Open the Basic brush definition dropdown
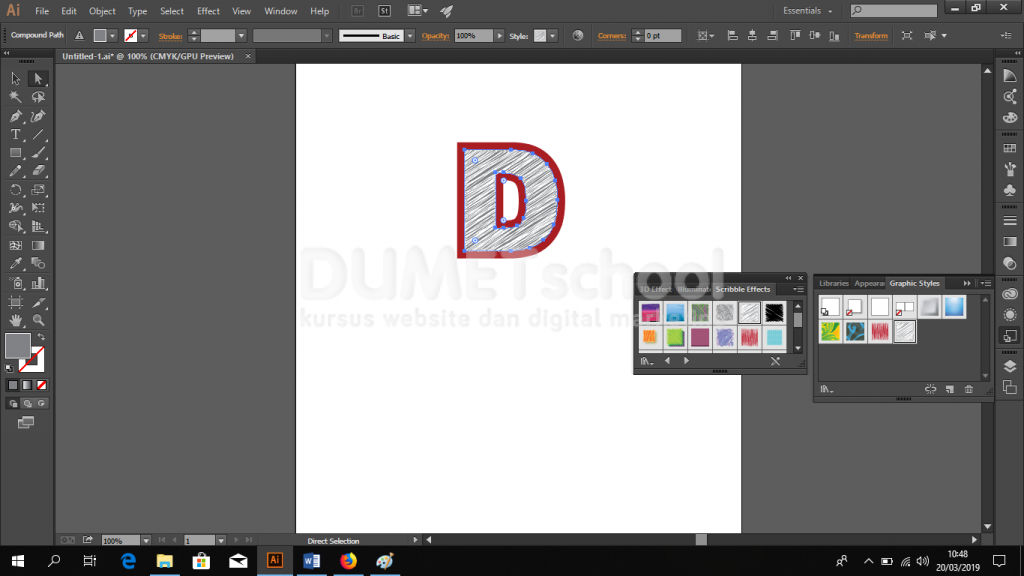 pyautogui.click(x=410, y=36)
